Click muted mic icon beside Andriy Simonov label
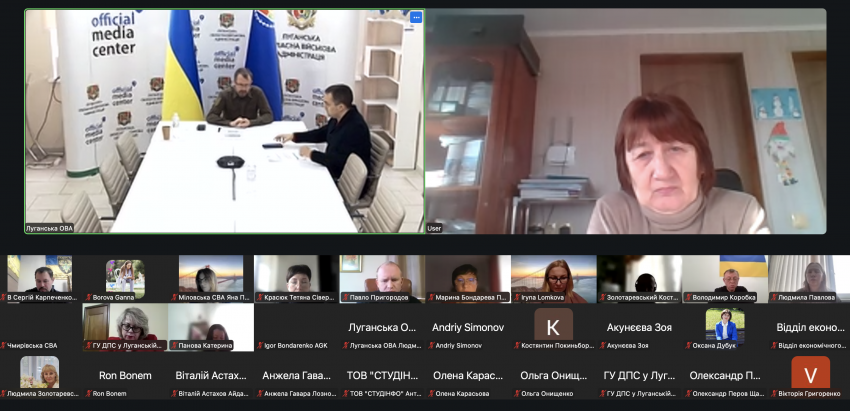Screen dimensions: 850x411 [432, 345]
